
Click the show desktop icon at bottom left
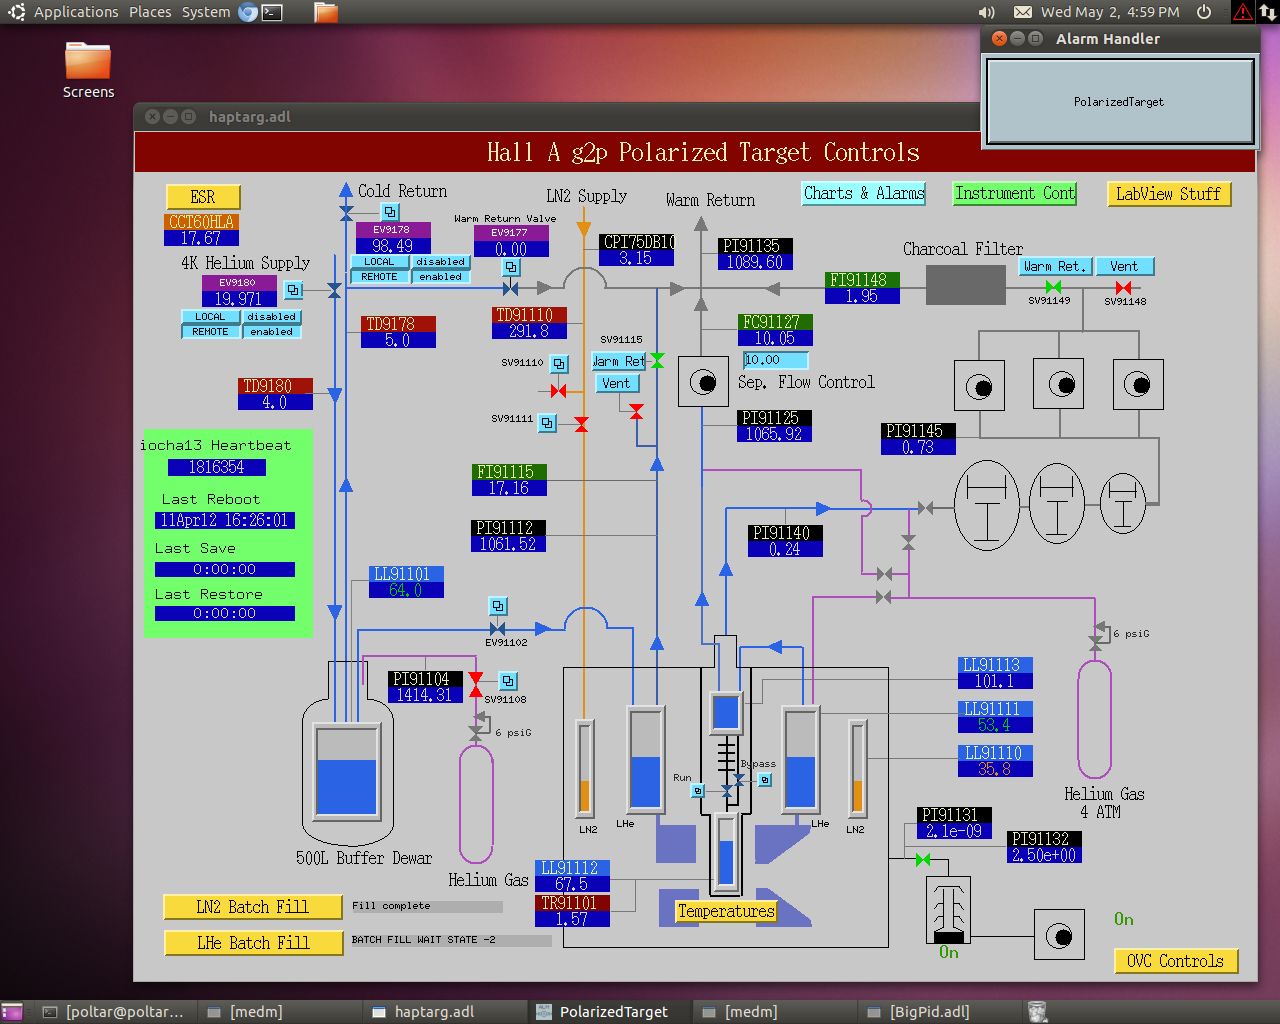click(12, 1012)
